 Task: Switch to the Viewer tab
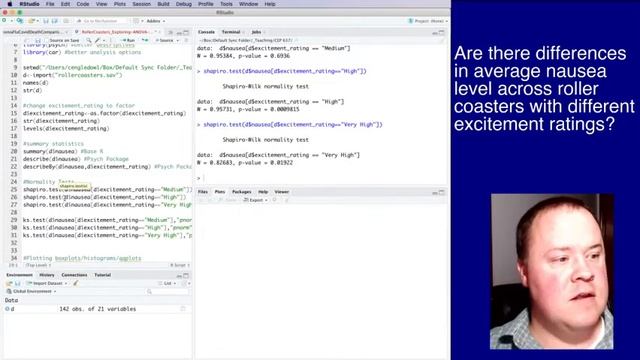click(281, 192)
